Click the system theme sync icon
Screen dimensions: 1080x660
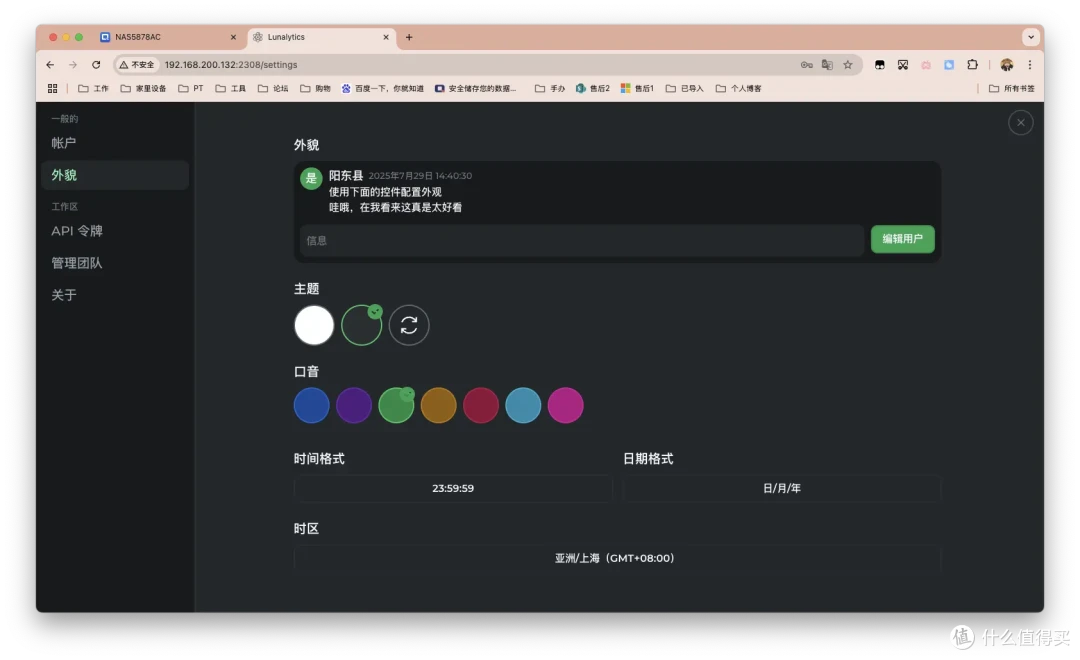click(x=409, y=325)
